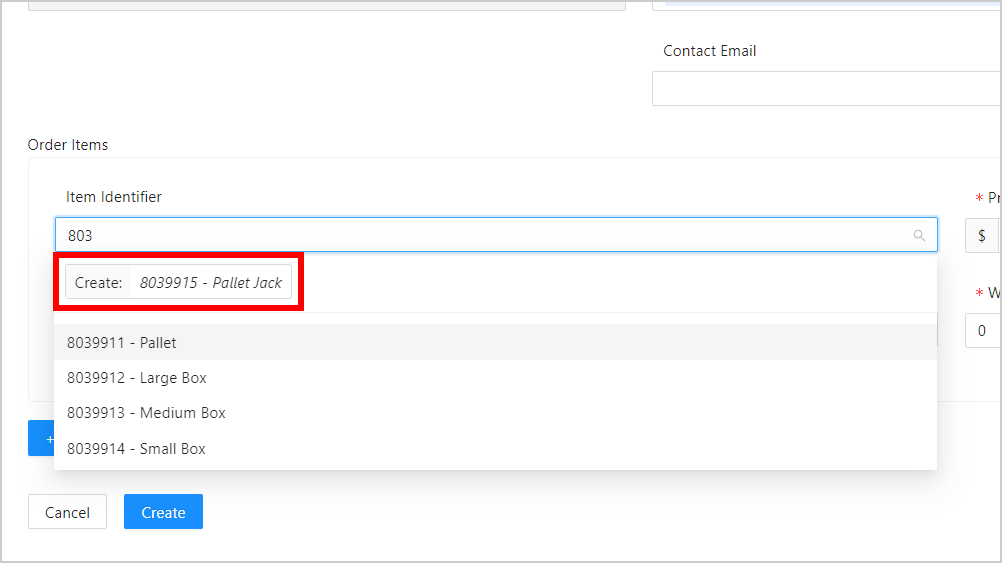Screen dimensions: 1002x563
Task: Click the required Weight label
Action: click(x=993, y=293)
